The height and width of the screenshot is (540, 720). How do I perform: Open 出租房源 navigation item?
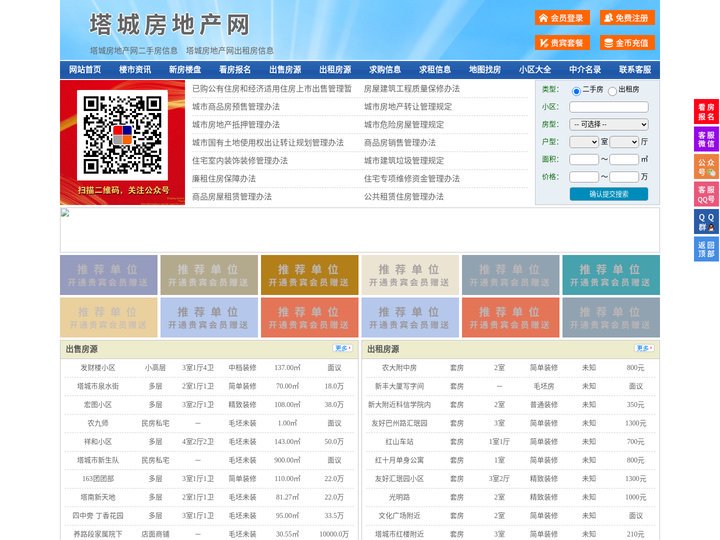click(x=335, y=70)
